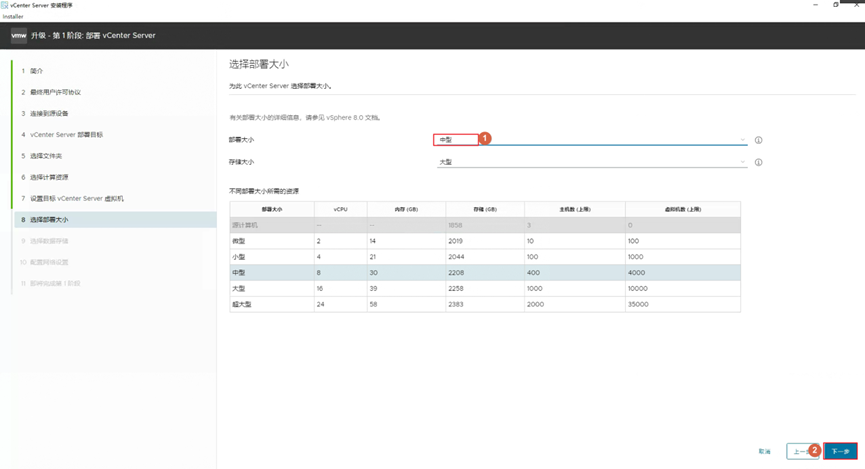Click the 主机数 (上限) column header
This screenshot has height=469, width=865.
coord(575,209)
